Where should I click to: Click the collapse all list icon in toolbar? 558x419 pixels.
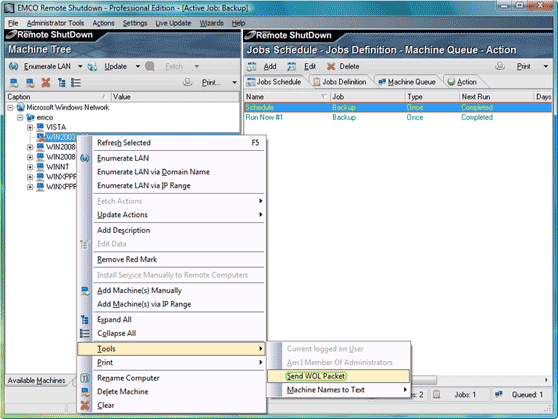point(76,83)
